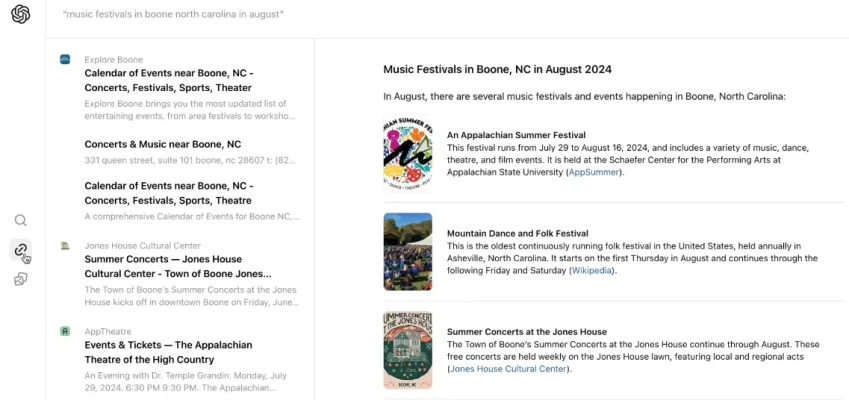Open Calendar of Events result ending in Theatre

tap(169, 193)
